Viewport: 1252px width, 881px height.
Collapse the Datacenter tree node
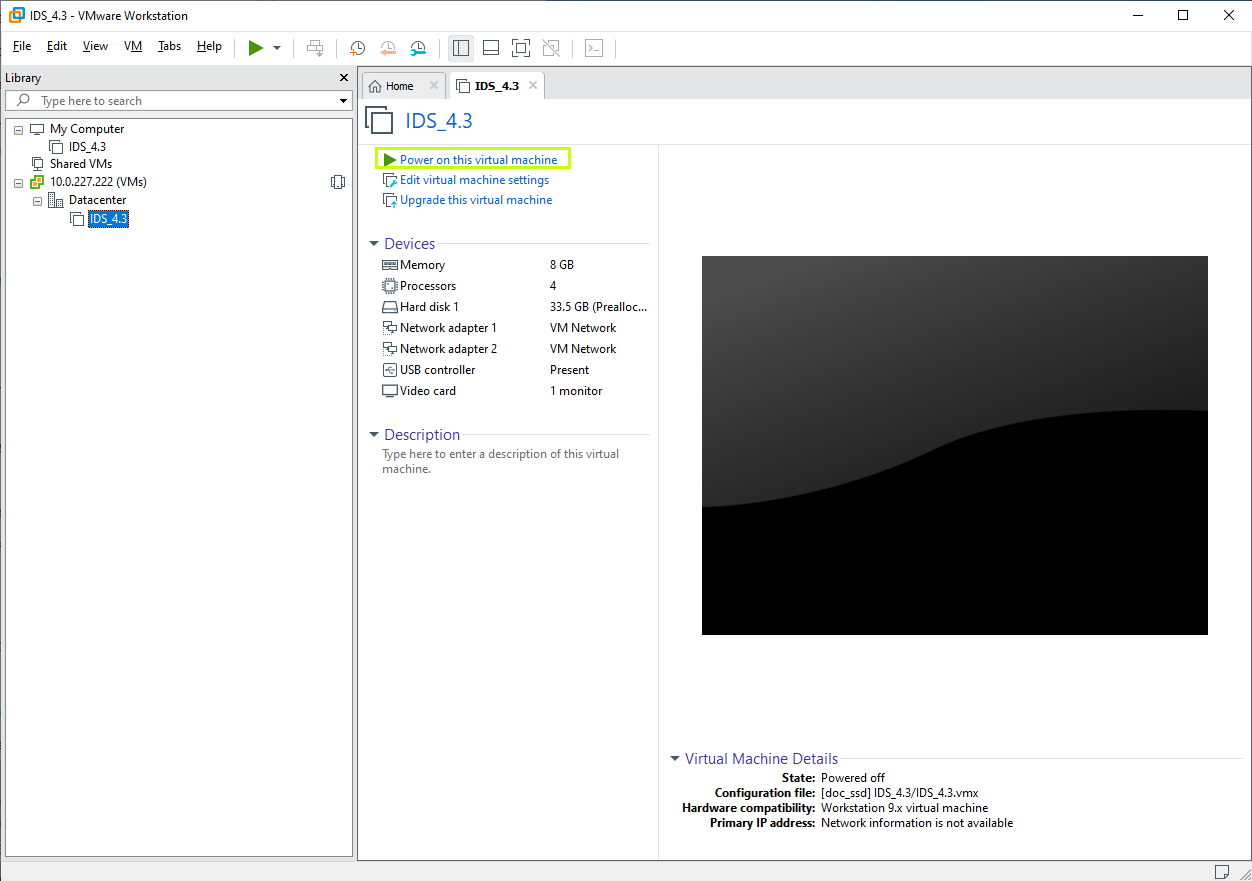click(x=37, y=201)
